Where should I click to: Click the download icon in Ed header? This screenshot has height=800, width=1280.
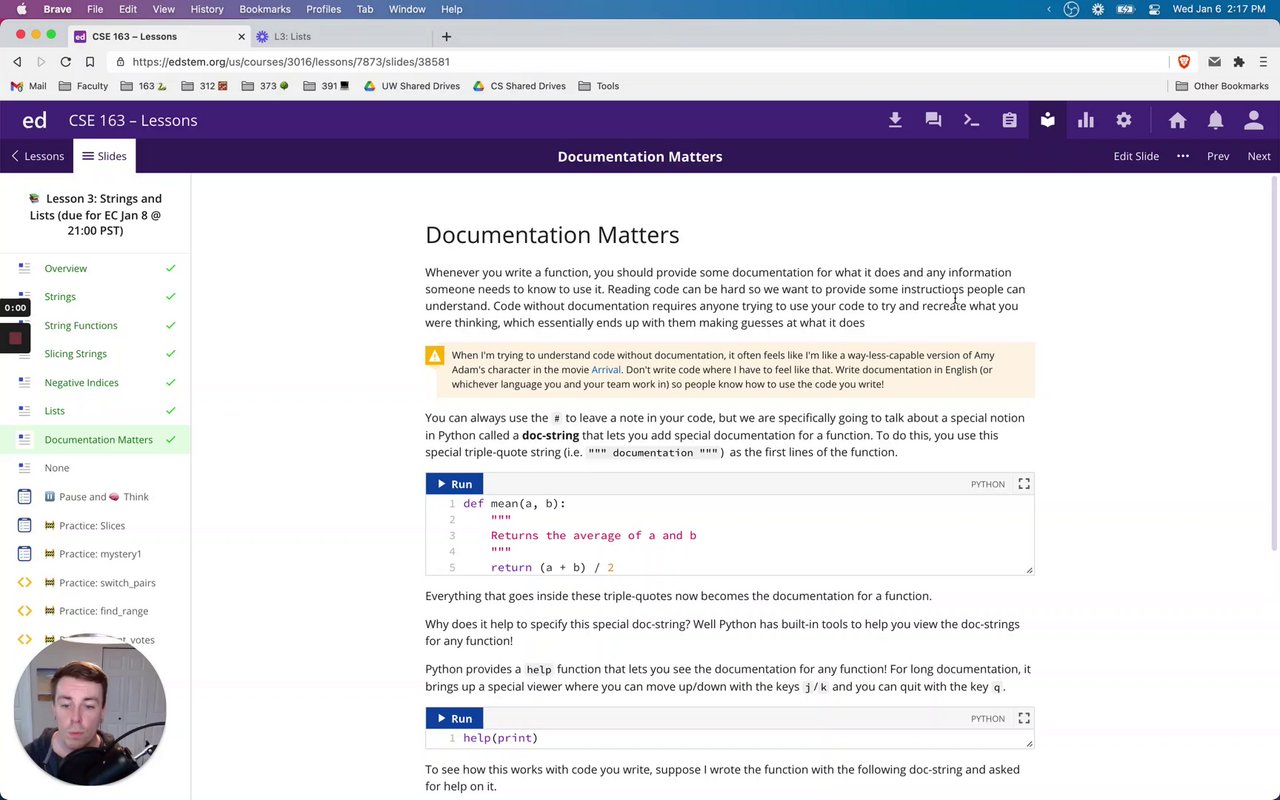point(895,120)
